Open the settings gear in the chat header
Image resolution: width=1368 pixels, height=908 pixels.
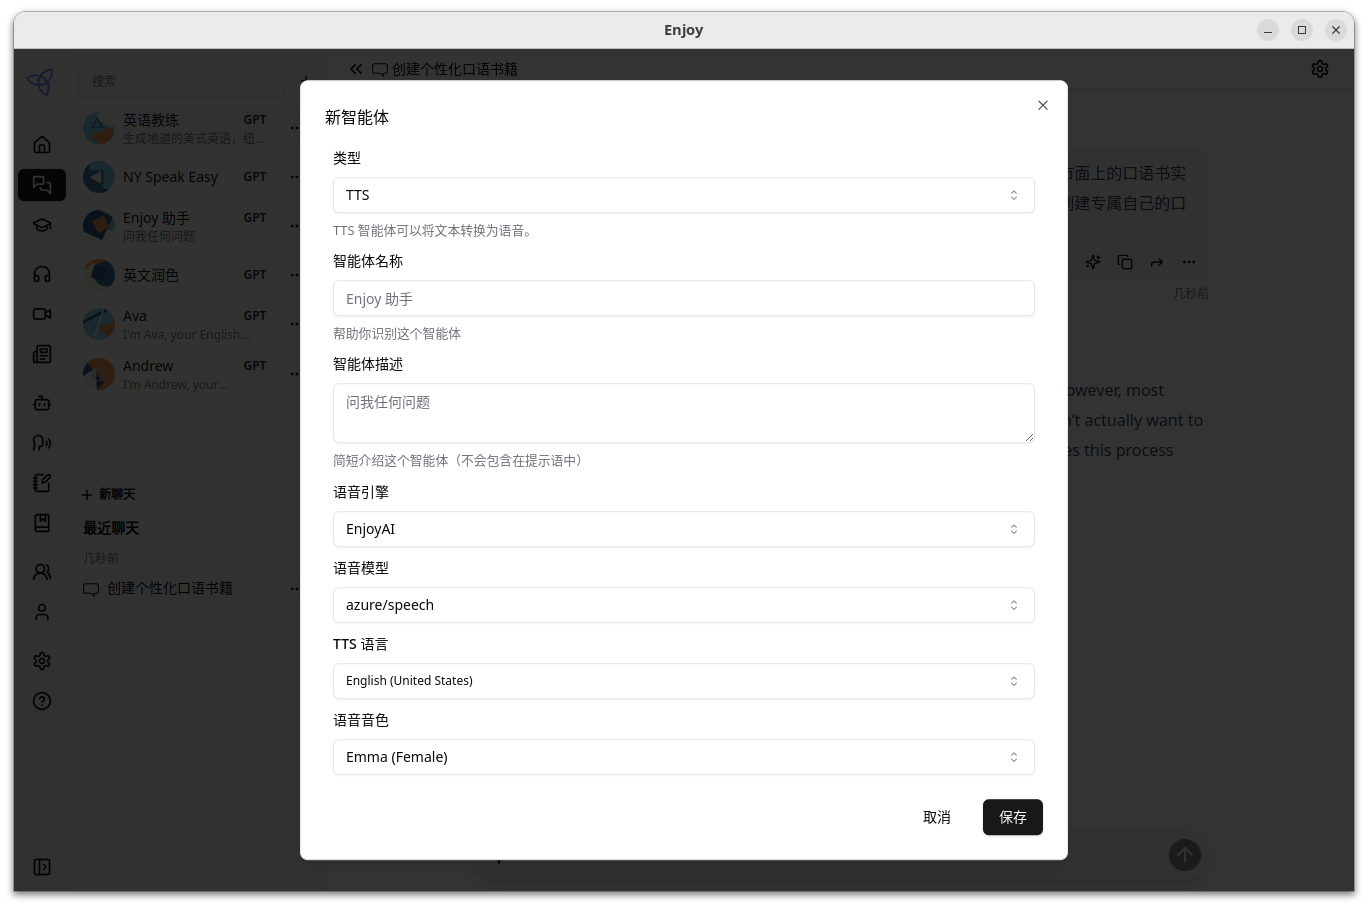coord(1320,69)
